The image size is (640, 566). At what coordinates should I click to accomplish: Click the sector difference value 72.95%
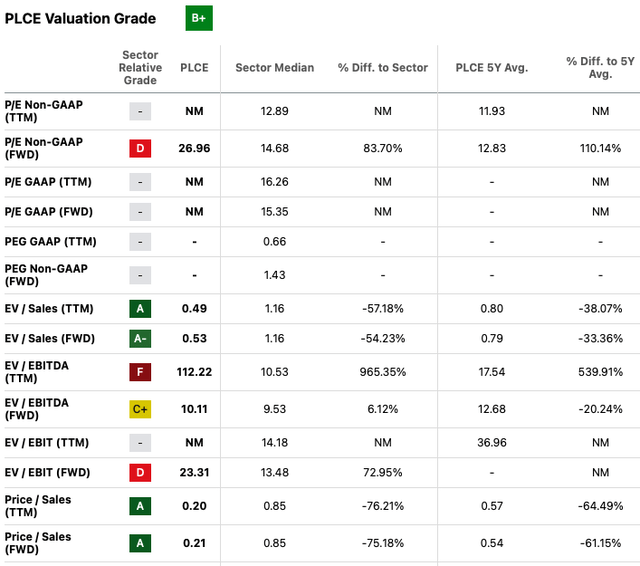[x=383, y=472]
